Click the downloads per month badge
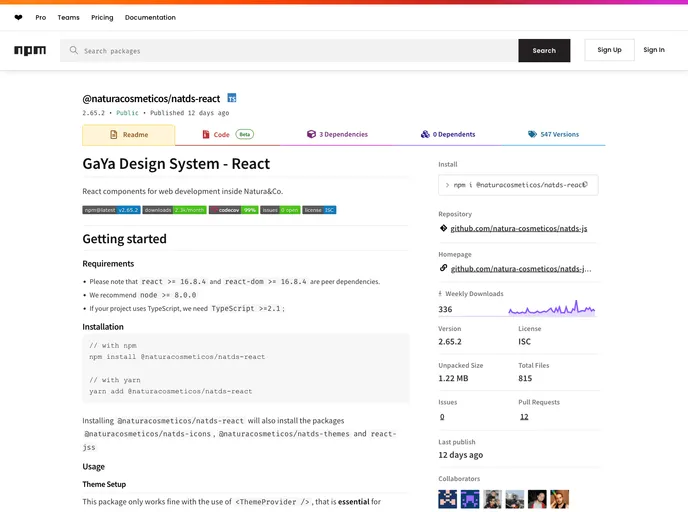 (174, 210)
